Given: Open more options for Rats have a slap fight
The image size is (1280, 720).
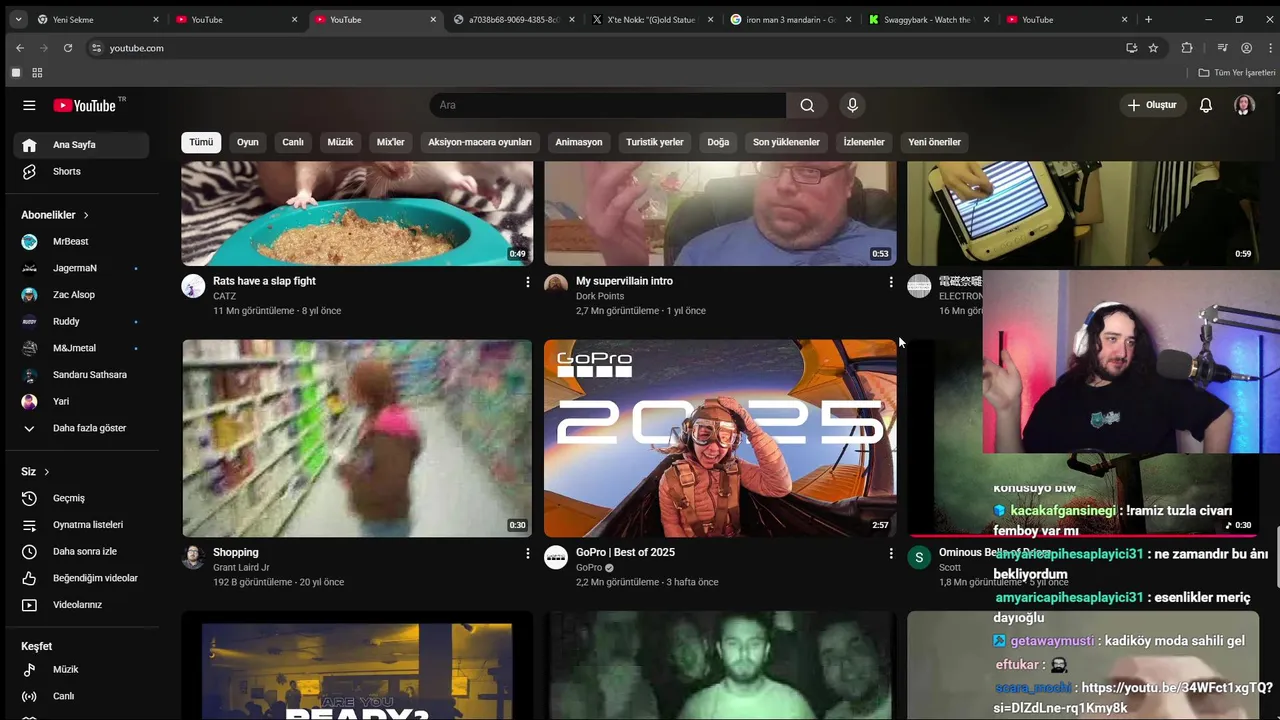Looking at the screenshot, I should click(x=528, y=282).
